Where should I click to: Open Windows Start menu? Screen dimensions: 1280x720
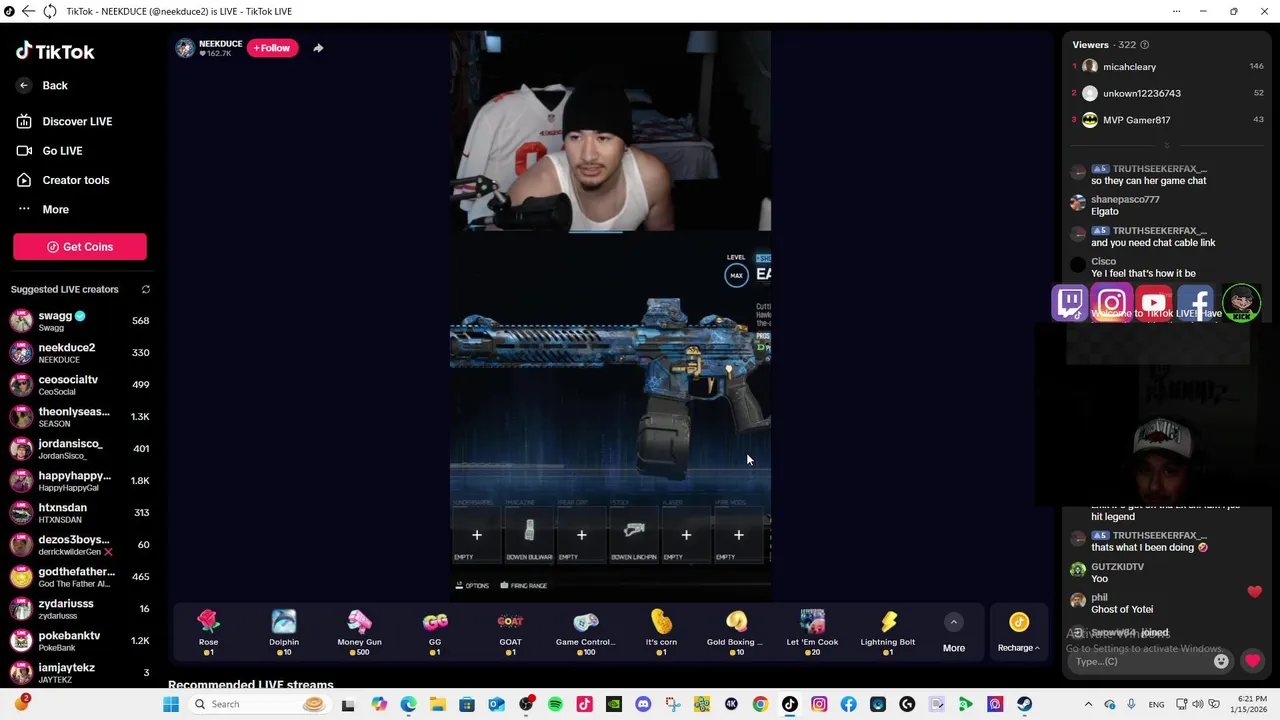point(171,704)
